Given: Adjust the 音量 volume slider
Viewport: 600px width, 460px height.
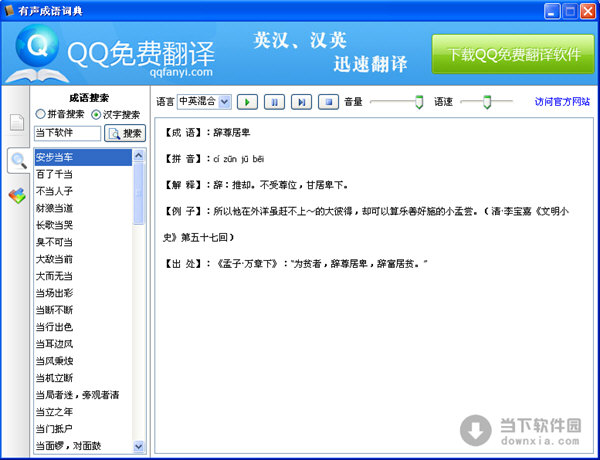Looking at the screenshot, I should [x=419, y=102].
